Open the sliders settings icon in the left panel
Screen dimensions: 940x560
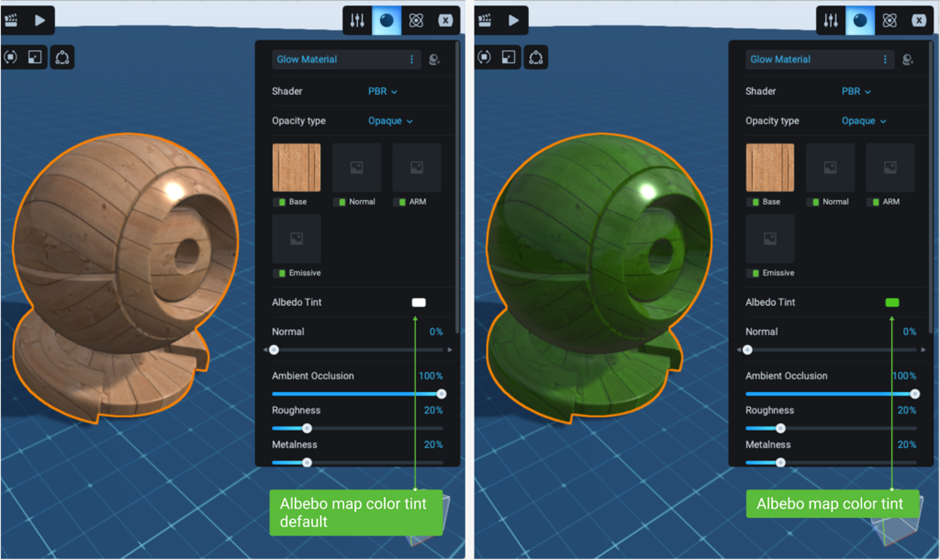pyautogui.click(x=357, y=20)
